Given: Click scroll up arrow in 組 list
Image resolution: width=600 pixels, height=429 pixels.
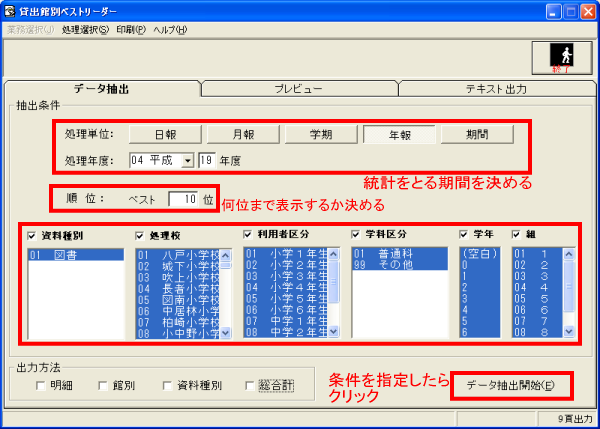Looking at the screenshot, I should click(569, 254).
